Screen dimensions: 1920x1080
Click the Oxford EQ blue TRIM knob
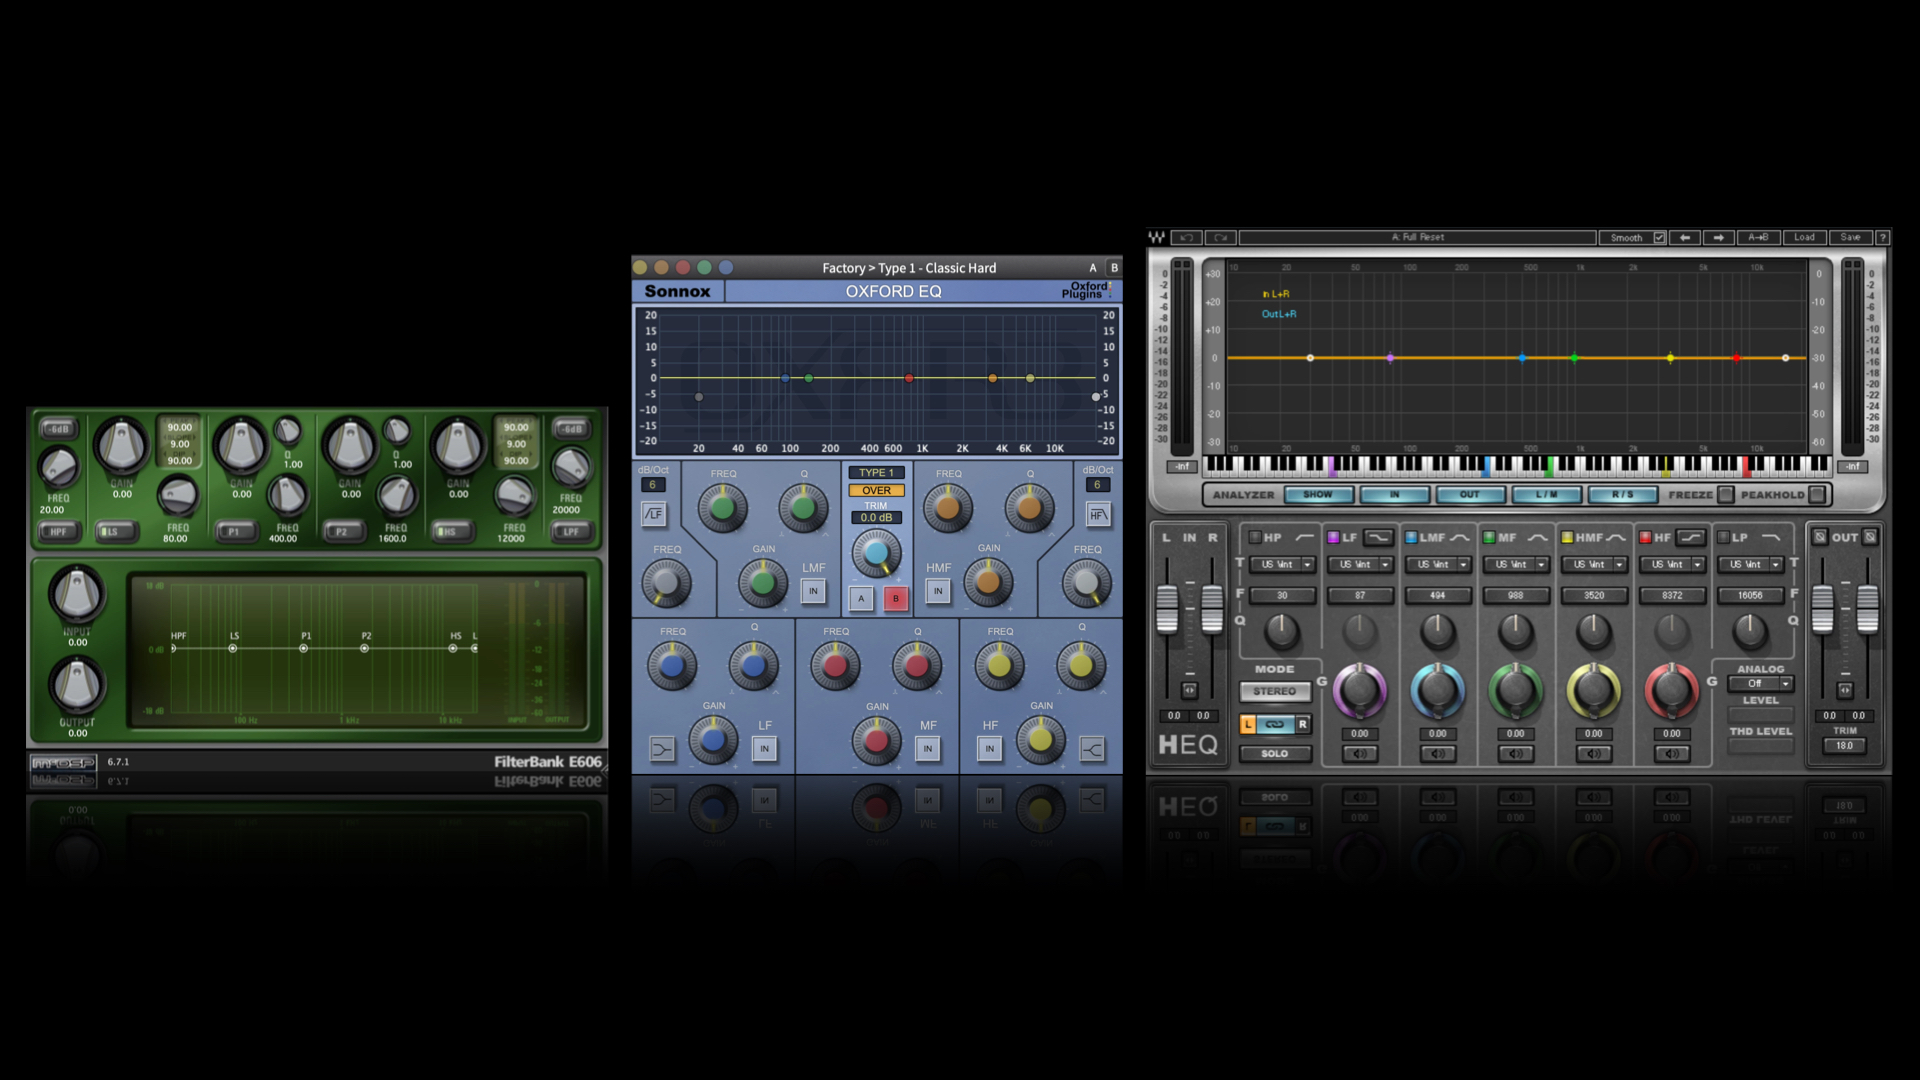click(x=876, y=553)
